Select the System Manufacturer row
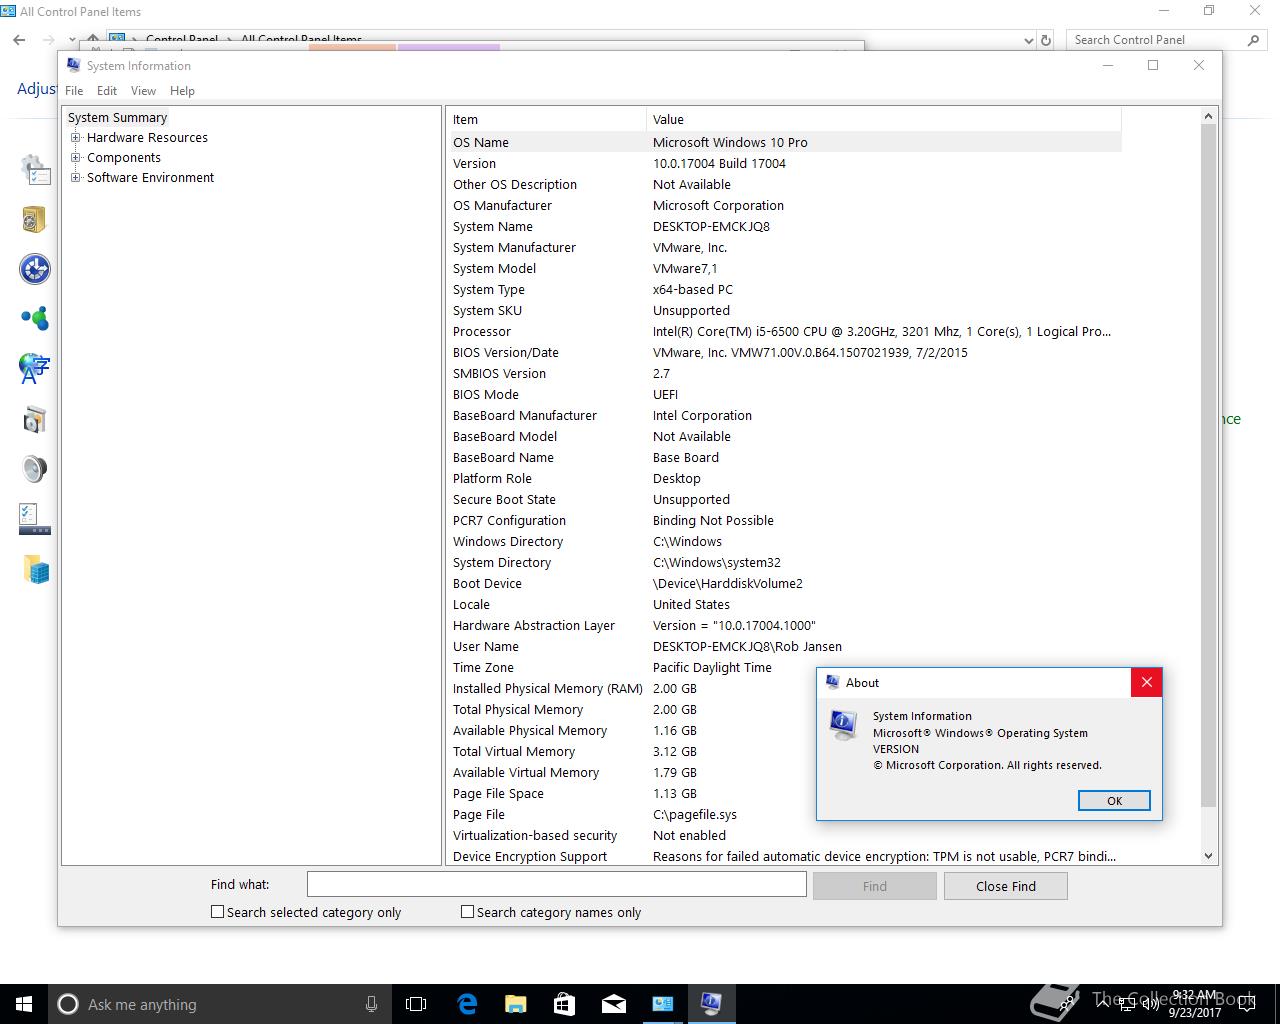Image resolution: width=1280 pixels, height=1024 pixels. (x=784, y=247)
